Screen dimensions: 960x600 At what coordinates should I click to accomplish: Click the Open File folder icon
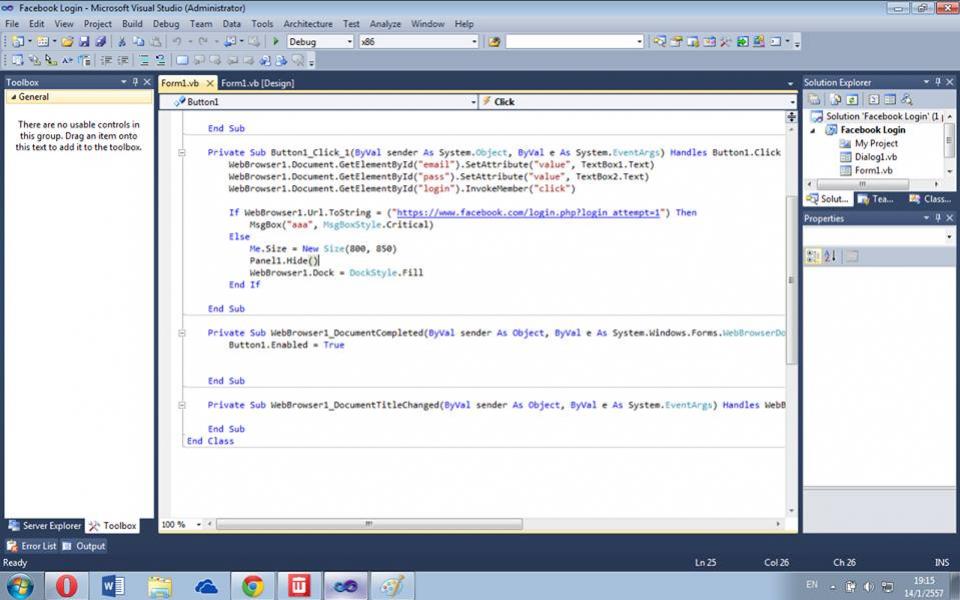pyautogui.click(x=67, y=42)
